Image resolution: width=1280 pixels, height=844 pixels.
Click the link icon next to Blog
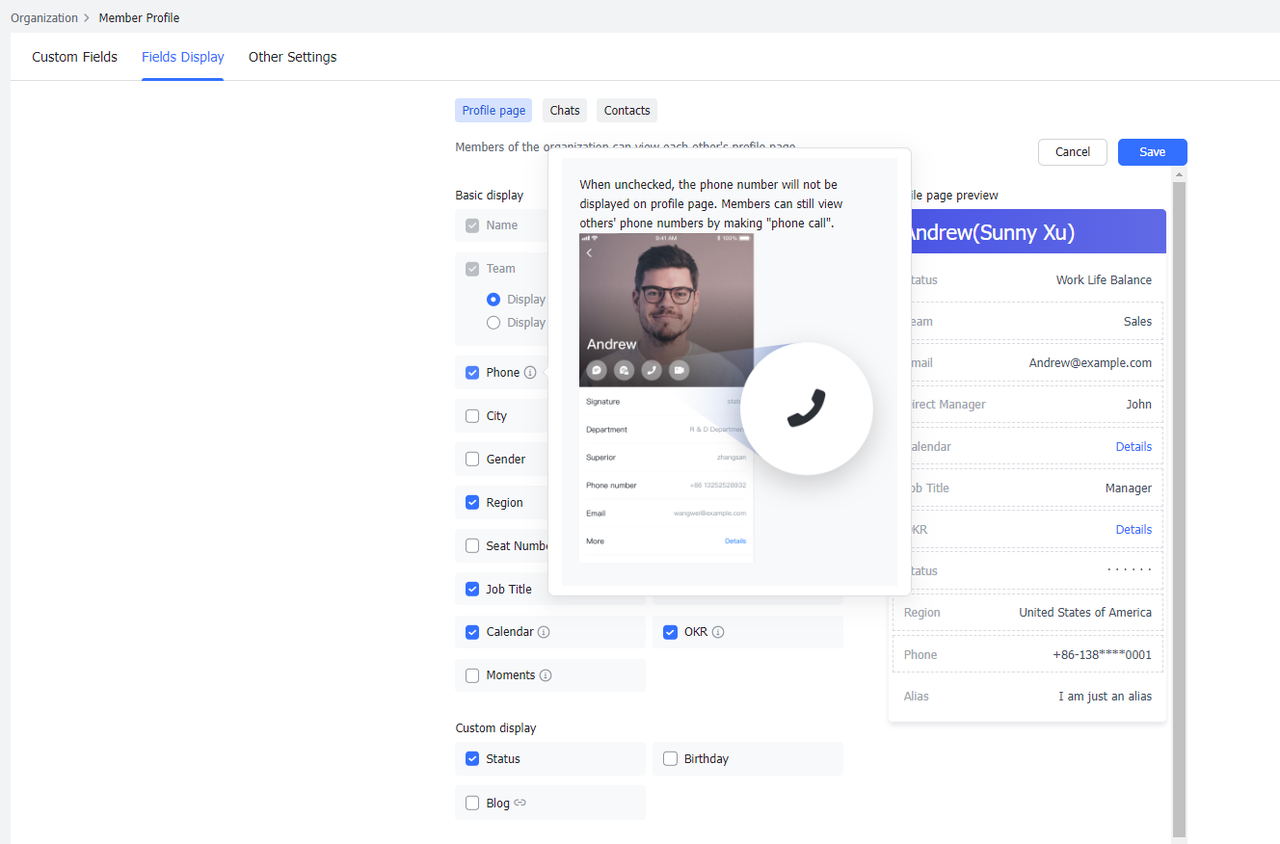[520, 803]
